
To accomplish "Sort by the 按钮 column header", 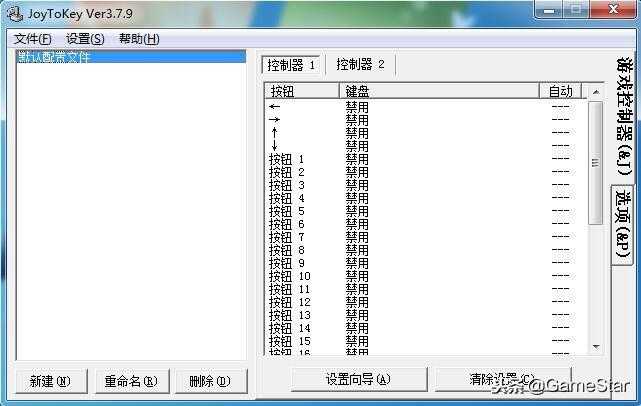I will pyautogui.click(x=302, y=91).
